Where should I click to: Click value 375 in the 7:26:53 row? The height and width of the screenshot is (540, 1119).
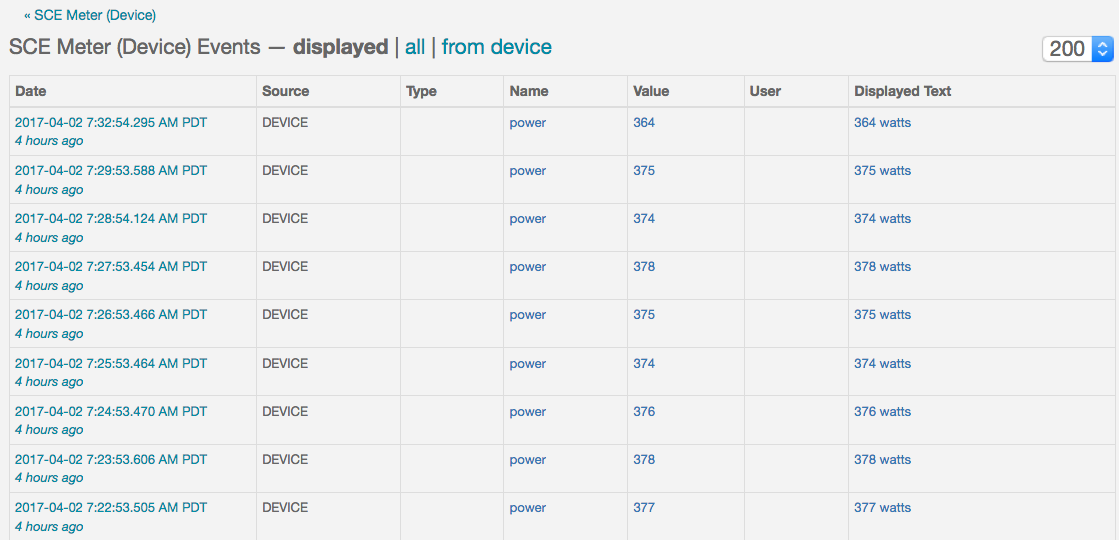[644, 315]
